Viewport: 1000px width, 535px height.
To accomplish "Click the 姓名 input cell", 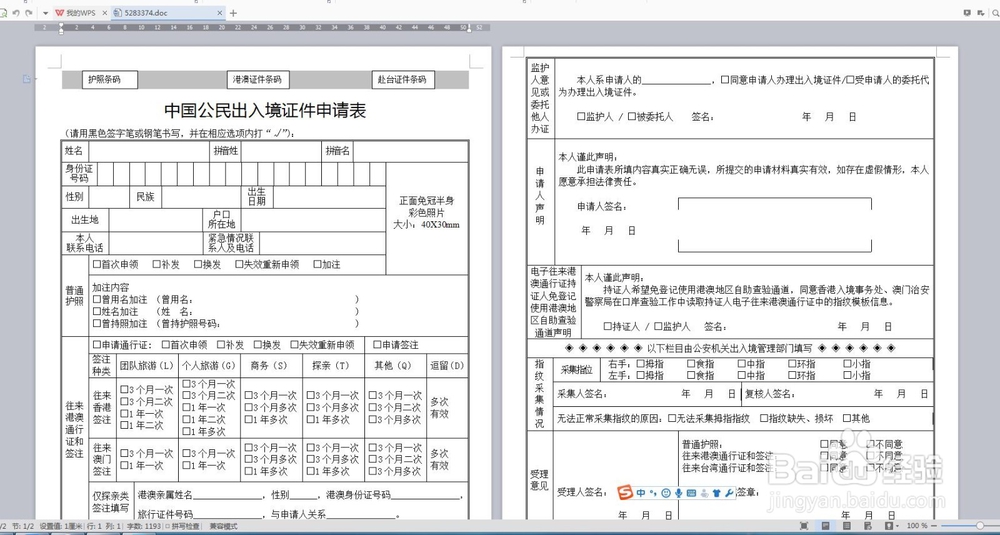I will (x=150, y=152).
